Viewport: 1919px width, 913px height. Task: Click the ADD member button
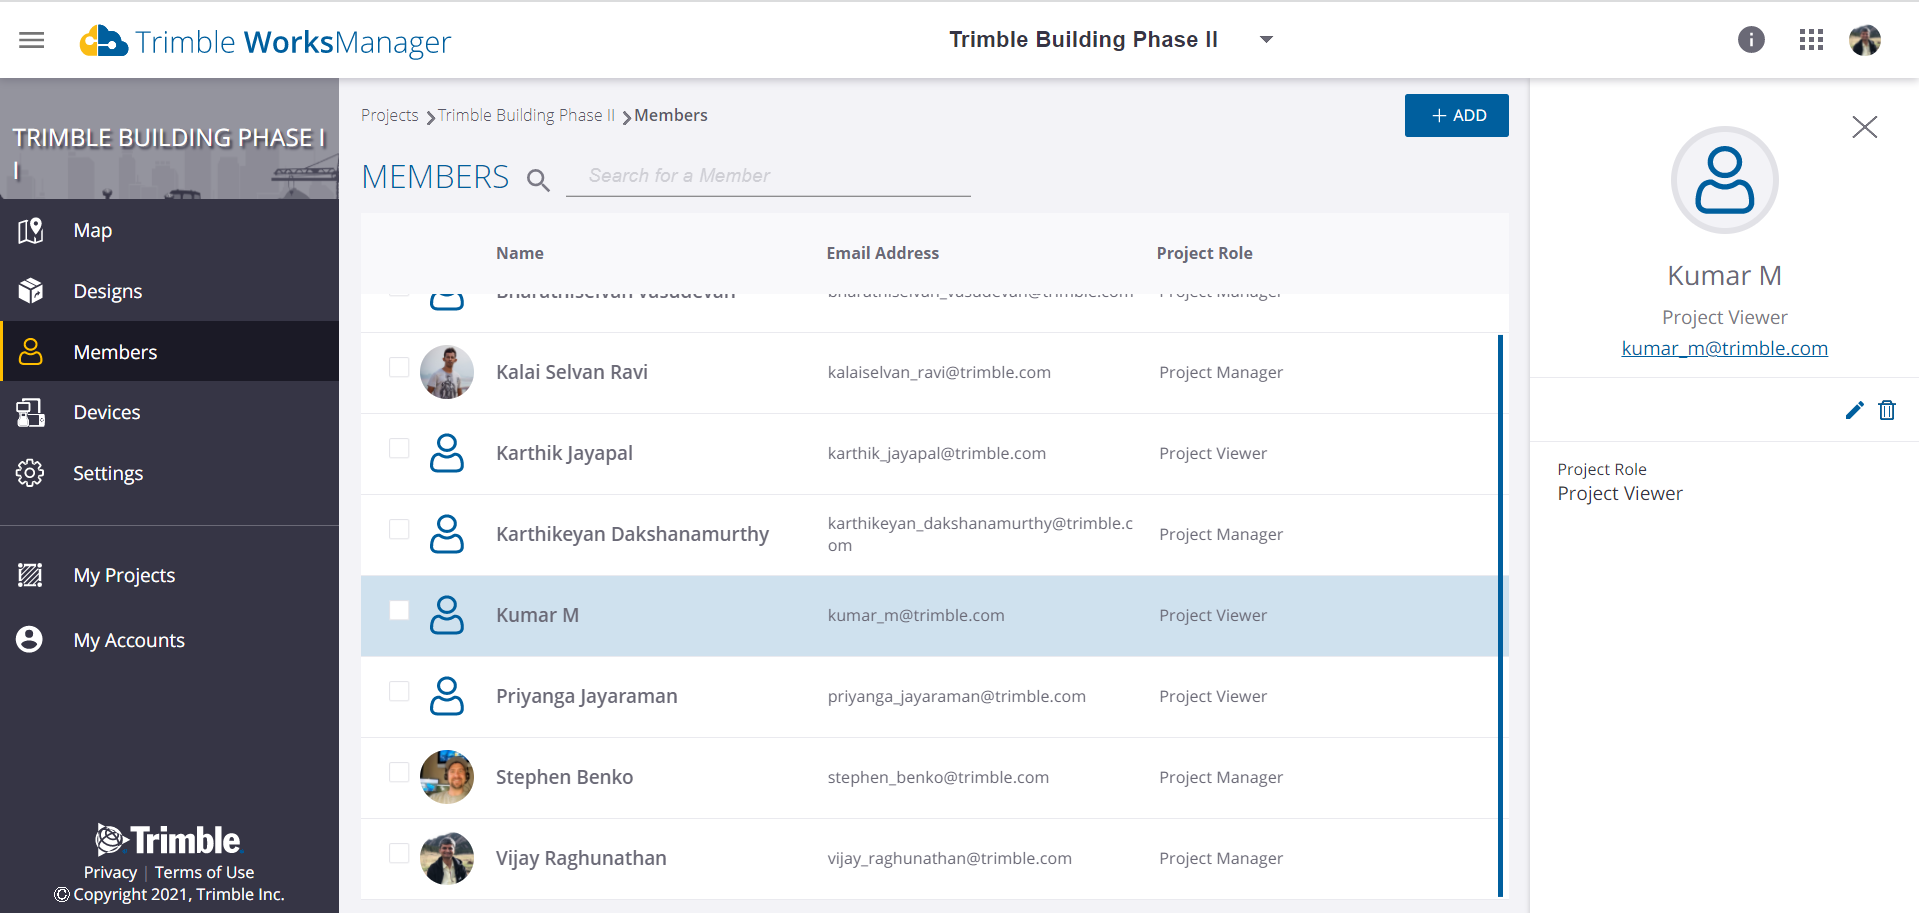click(x=1456, y=115)
